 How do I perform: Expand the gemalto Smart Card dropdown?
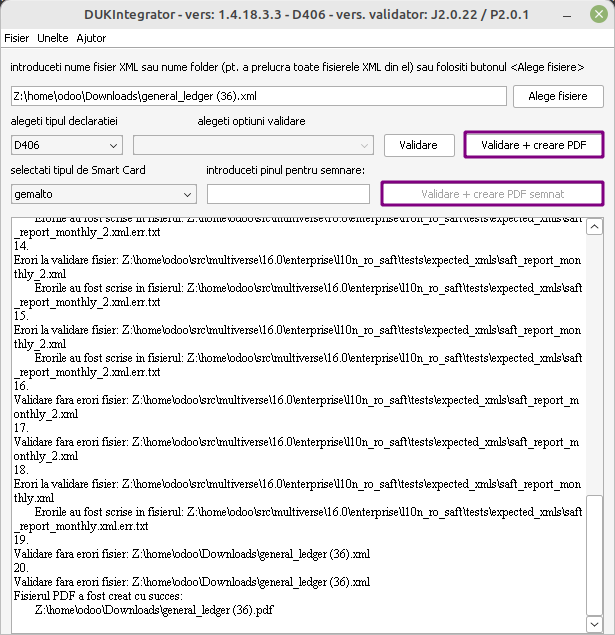click(x=104, y=193)
